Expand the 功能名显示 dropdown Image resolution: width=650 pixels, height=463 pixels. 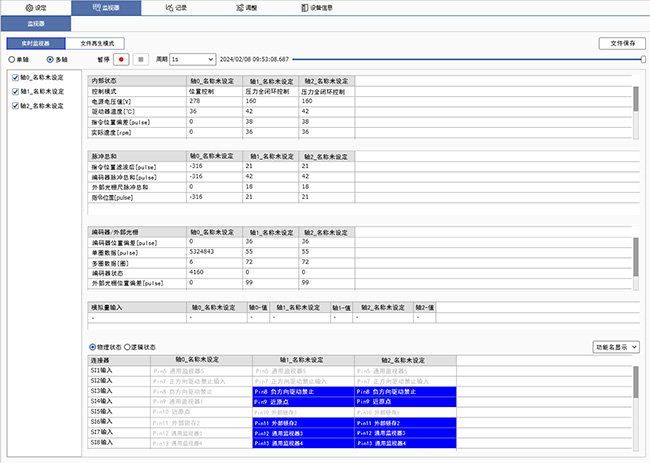[616, 346]
